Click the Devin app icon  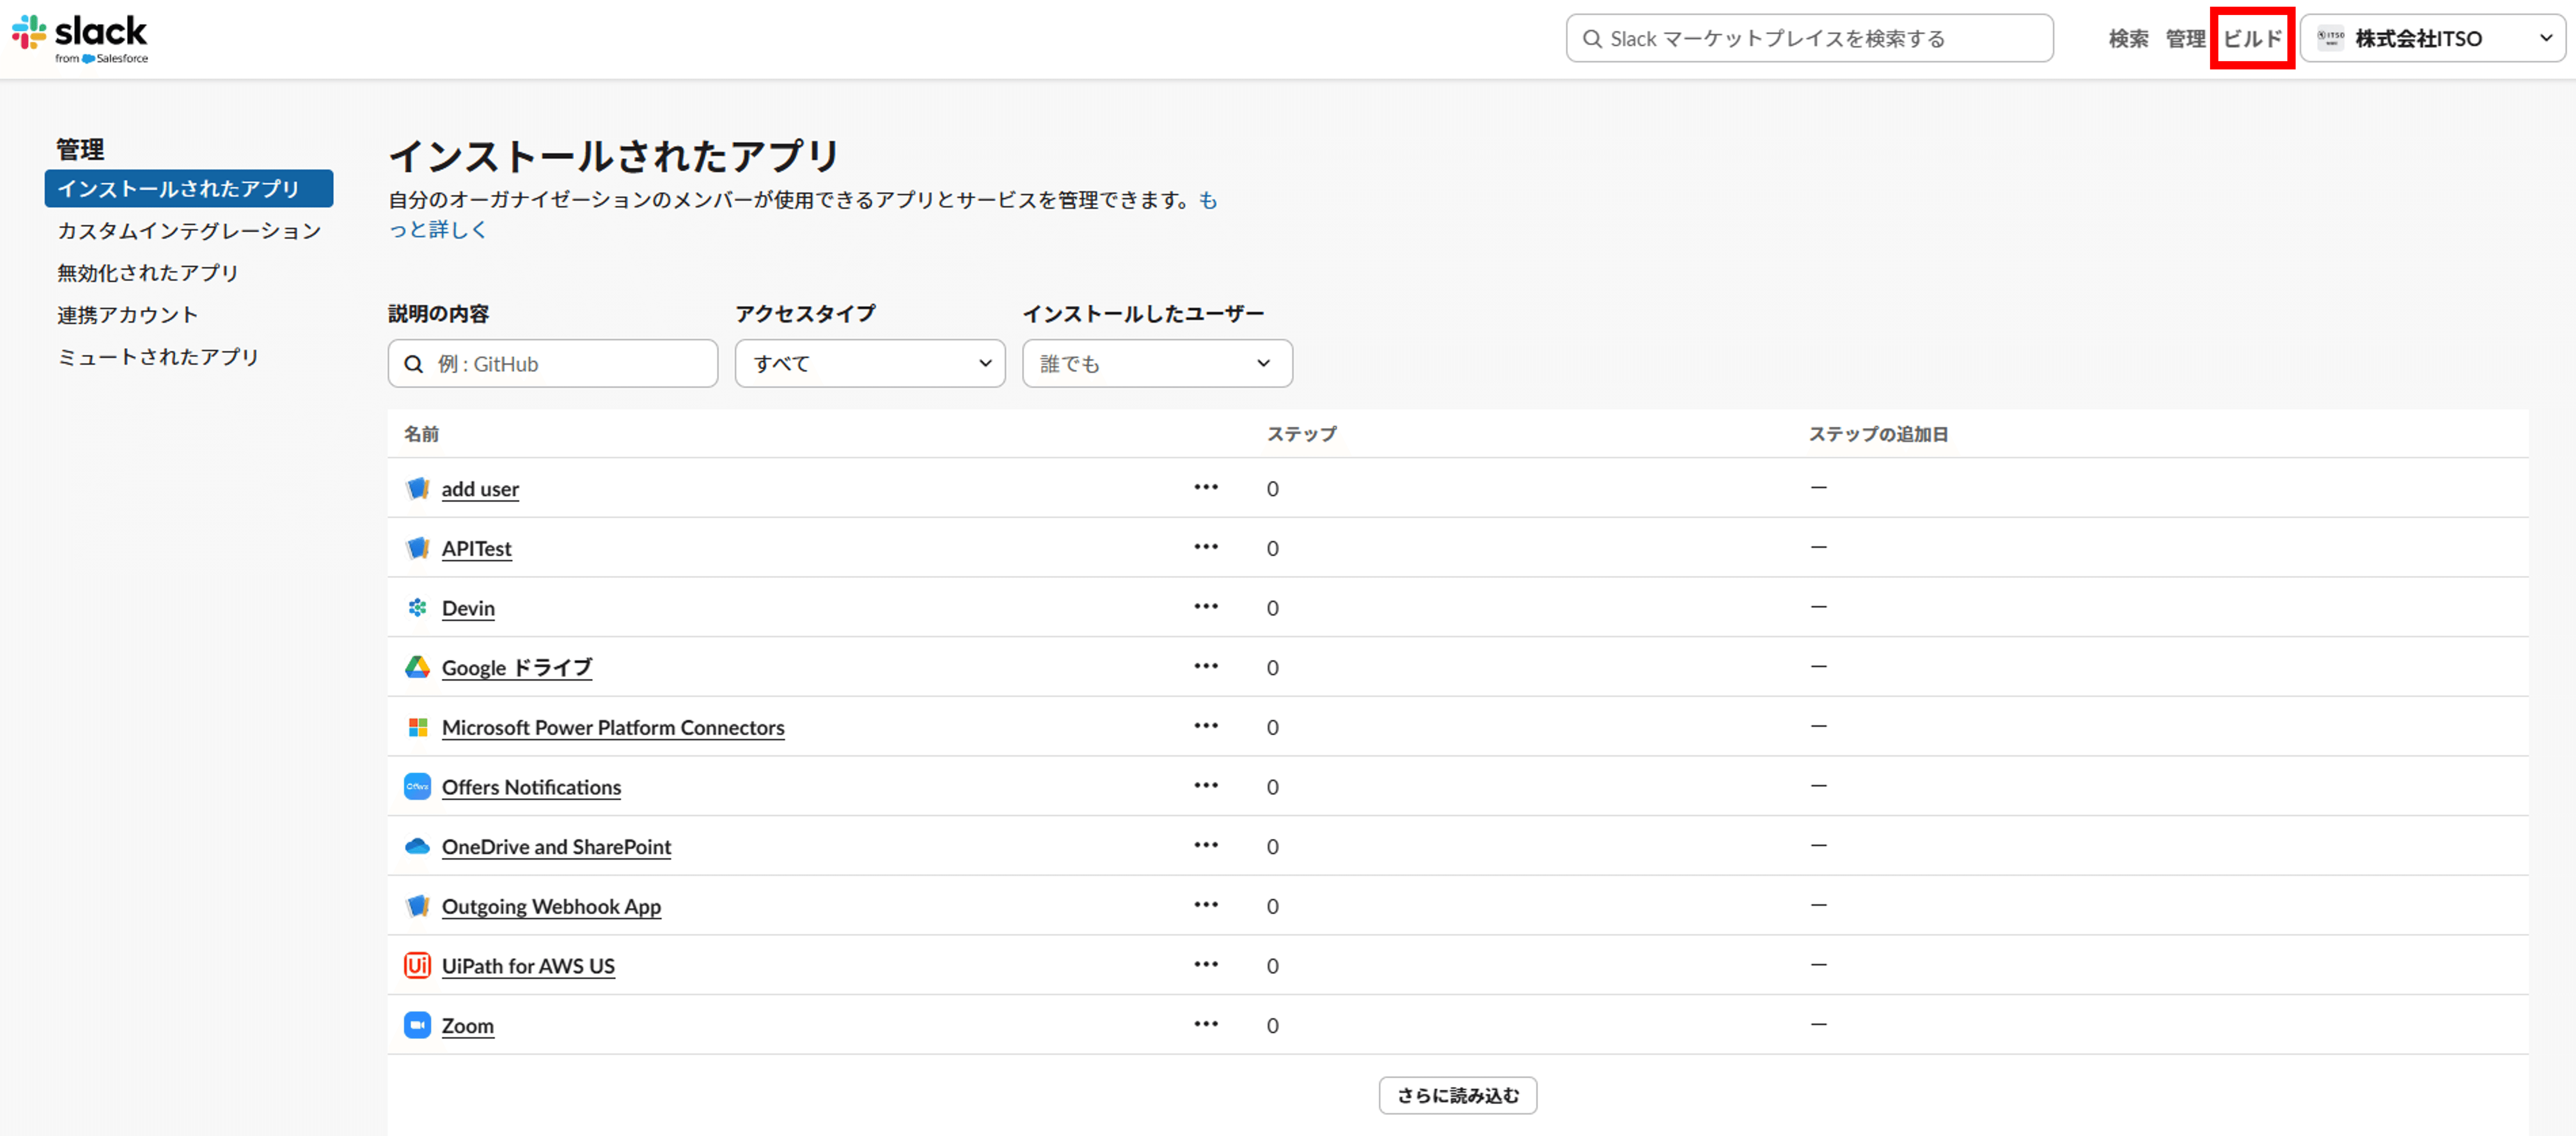[417, 607]
